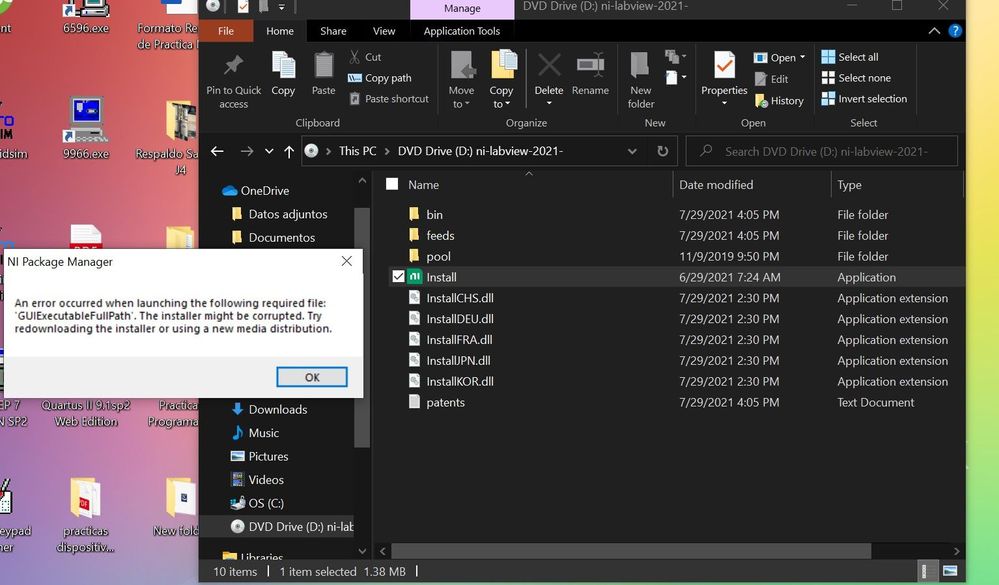
Task: Refresh the DVD Drive folder view
Action: point(663,151)
